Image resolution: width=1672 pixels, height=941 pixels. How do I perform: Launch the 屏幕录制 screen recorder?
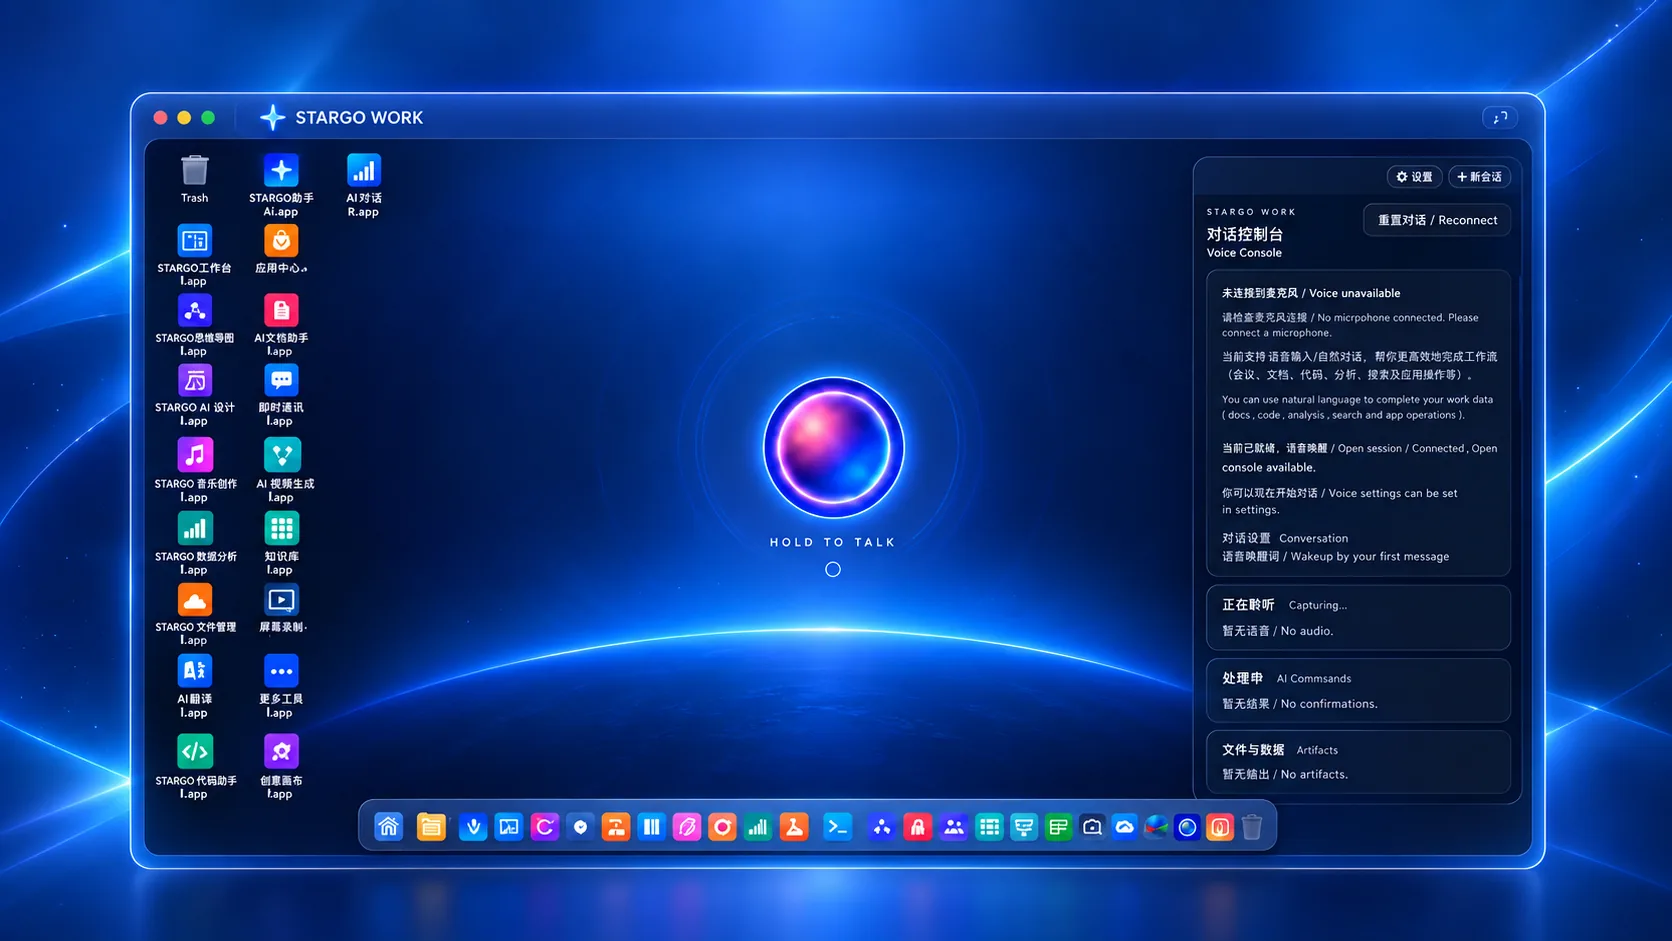pos(281,600)
